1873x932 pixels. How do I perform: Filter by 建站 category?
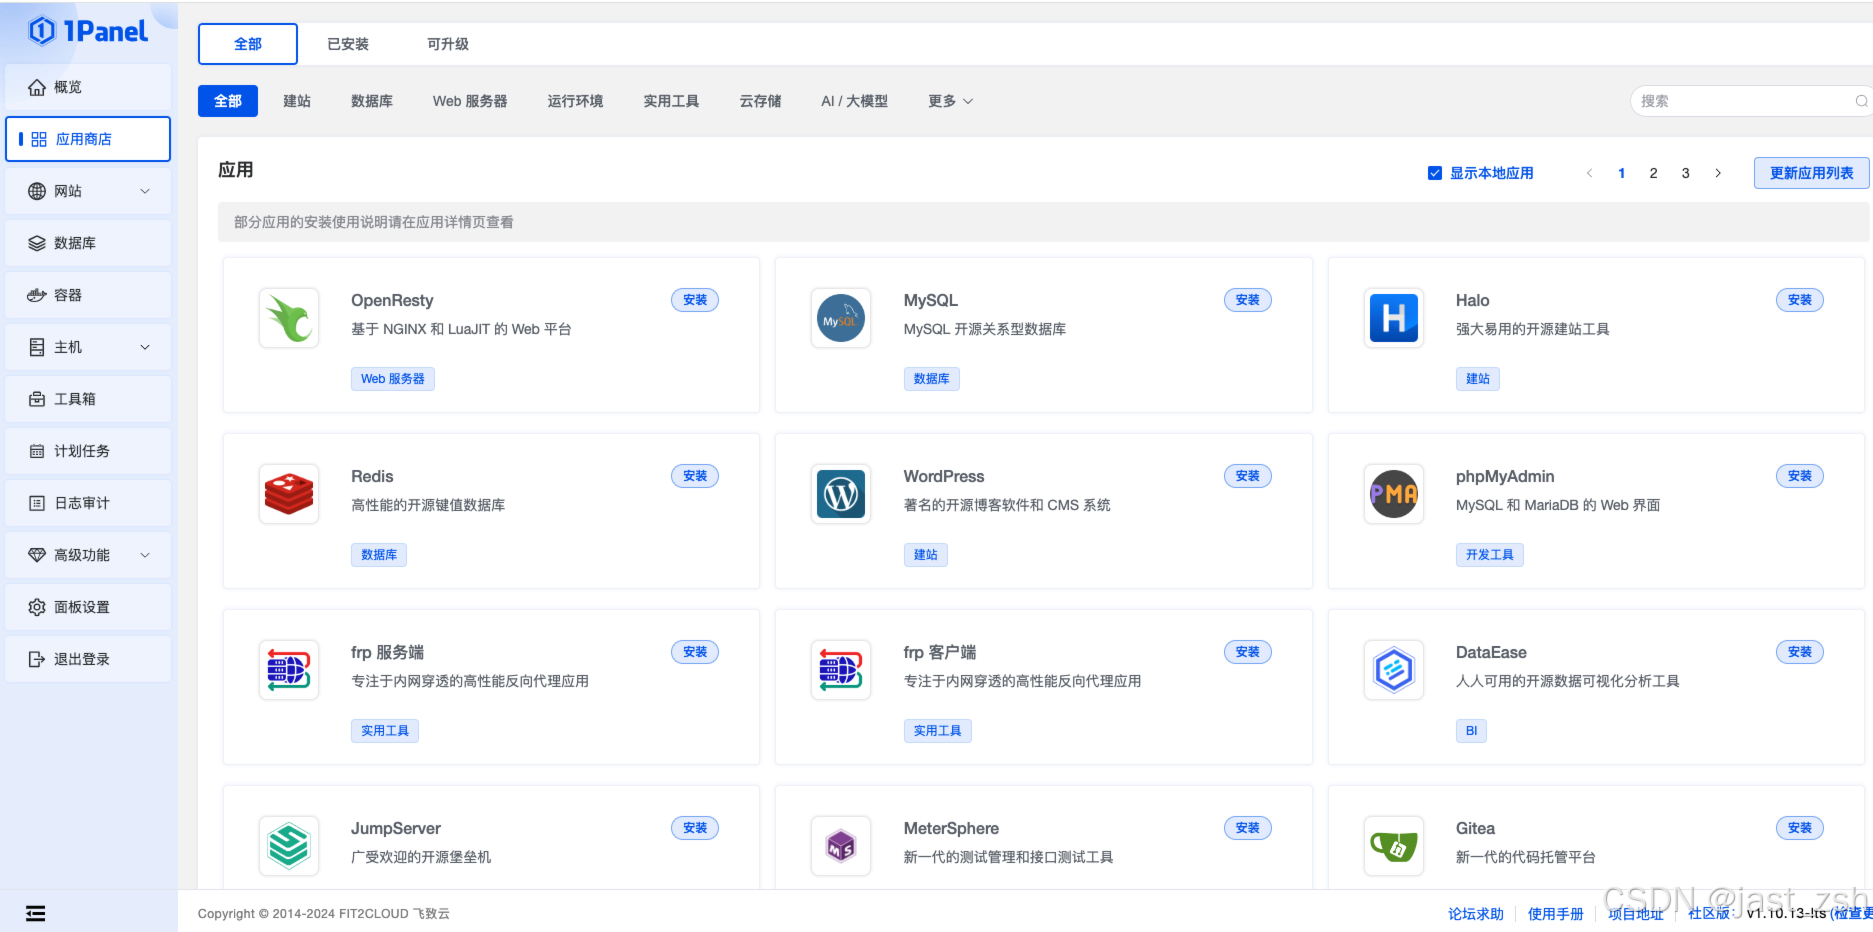(x=297, y=101)
